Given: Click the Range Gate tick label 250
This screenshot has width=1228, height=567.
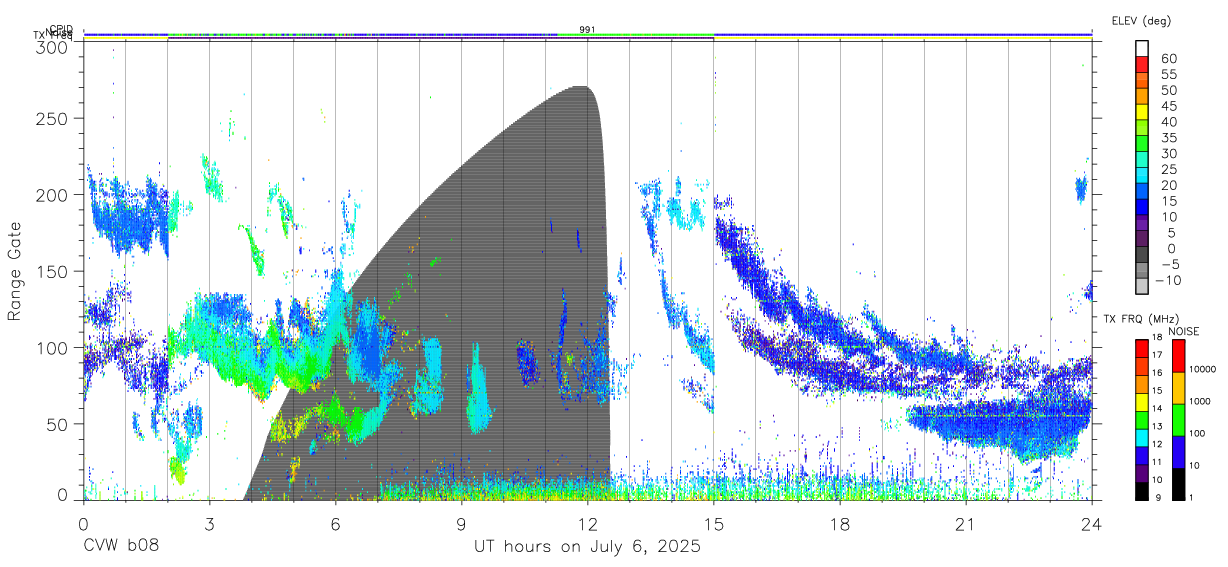Looking at the screenshot, I should pos(52,118).
